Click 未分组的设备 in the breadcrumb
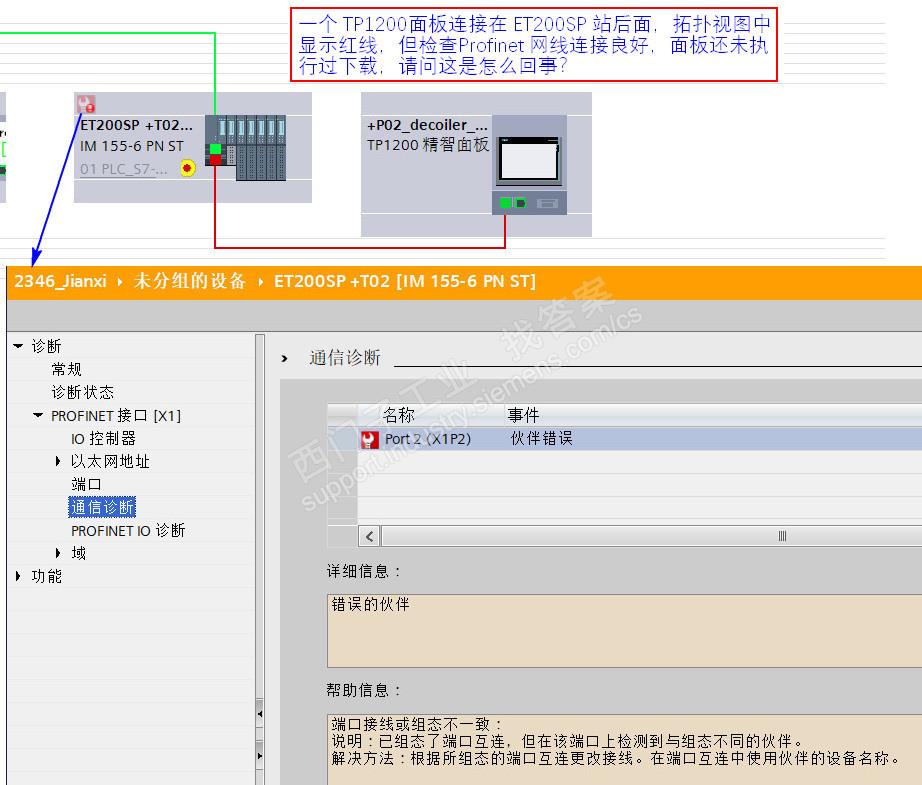Screen dimensions: 922x785 pyautogui.click(x=189, y=281)
